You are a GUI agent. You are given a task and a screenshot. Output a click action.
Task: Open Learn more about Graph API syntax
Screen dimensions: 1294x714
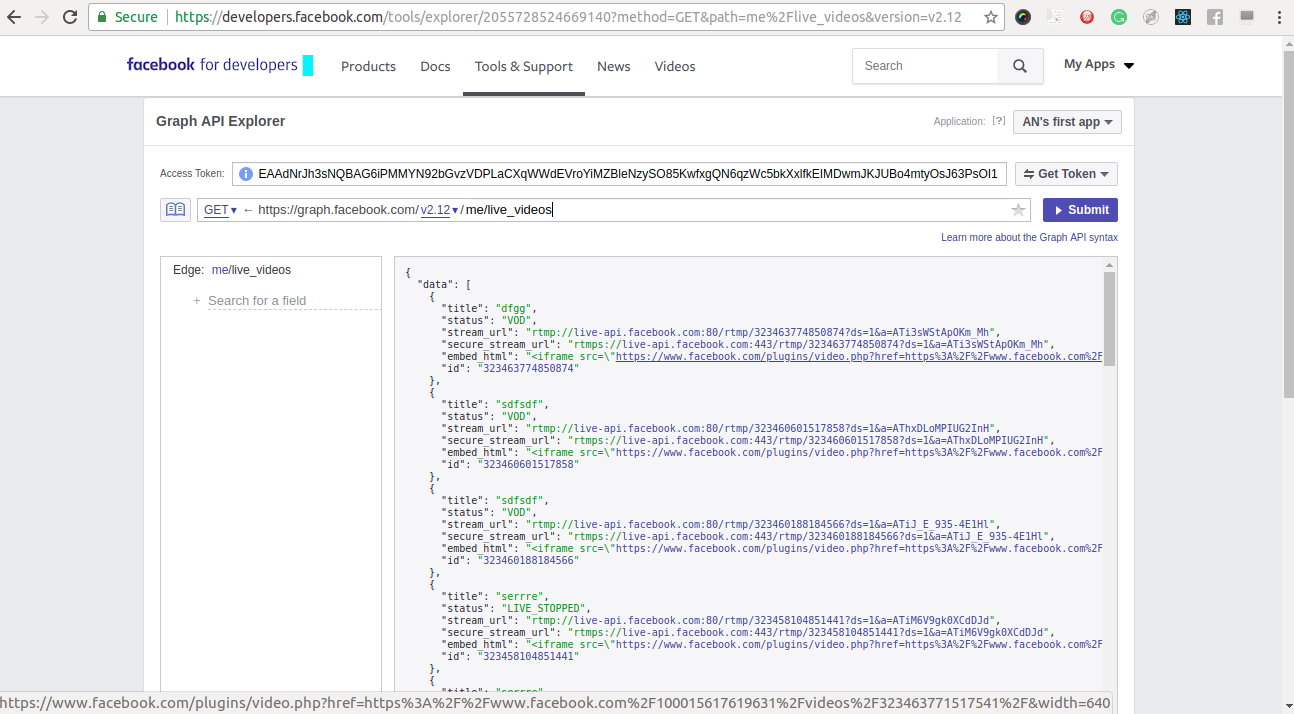(1029, 237)
